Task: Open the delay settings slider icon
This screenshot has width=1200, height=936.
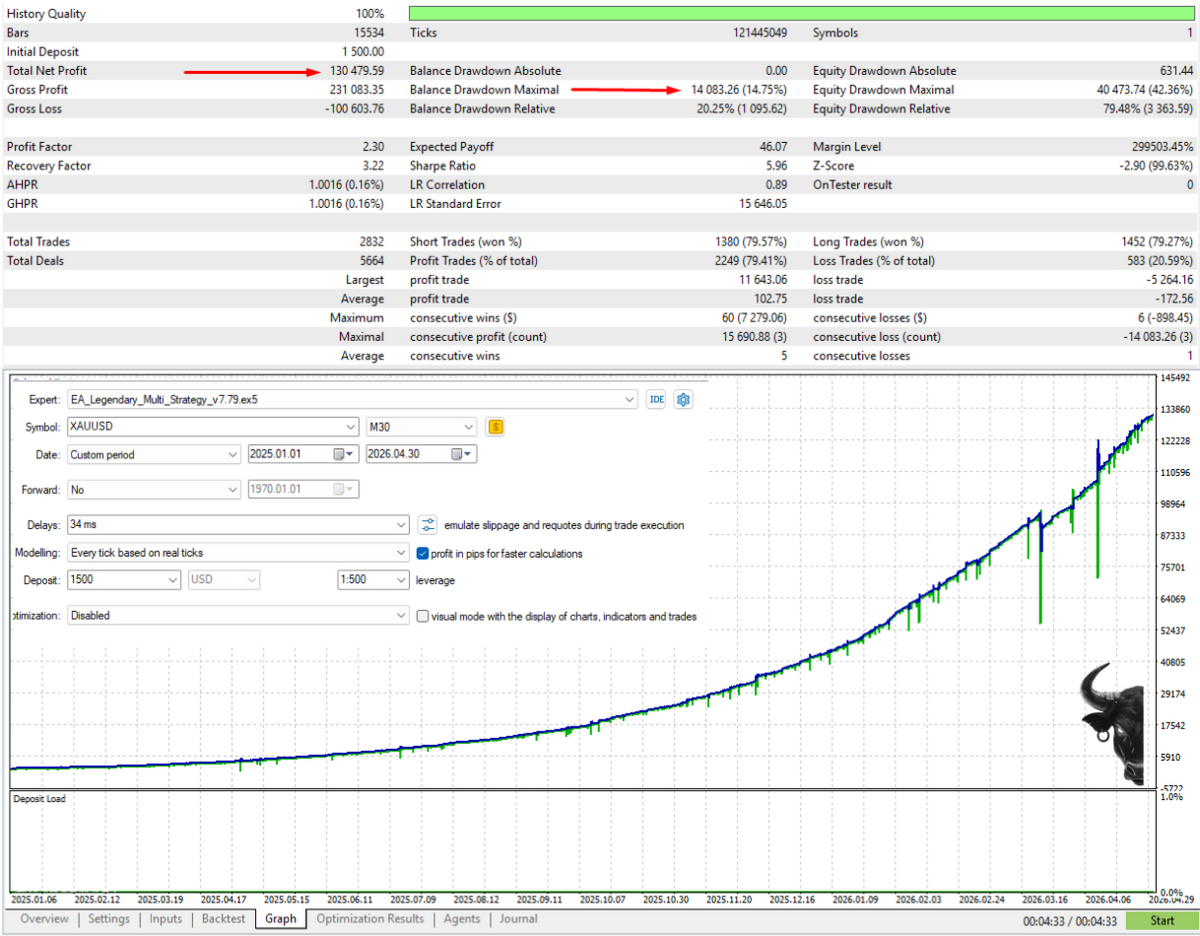Action: (x=427, y=525)
